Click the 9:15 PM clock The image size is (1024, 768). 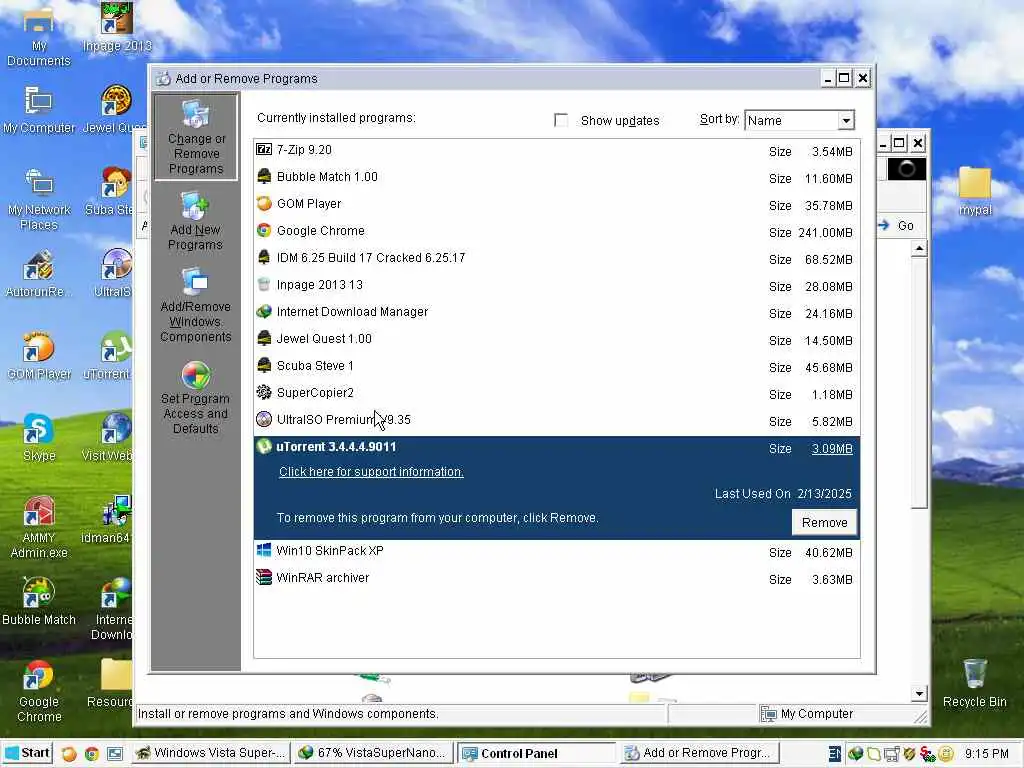pos(986,754)
